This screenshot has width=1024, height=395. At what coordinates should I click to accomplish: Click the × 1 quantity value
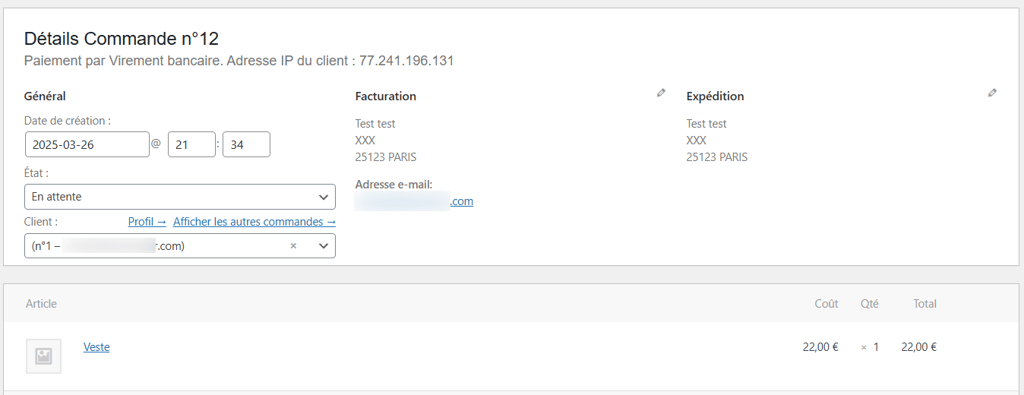click(870, 348)
